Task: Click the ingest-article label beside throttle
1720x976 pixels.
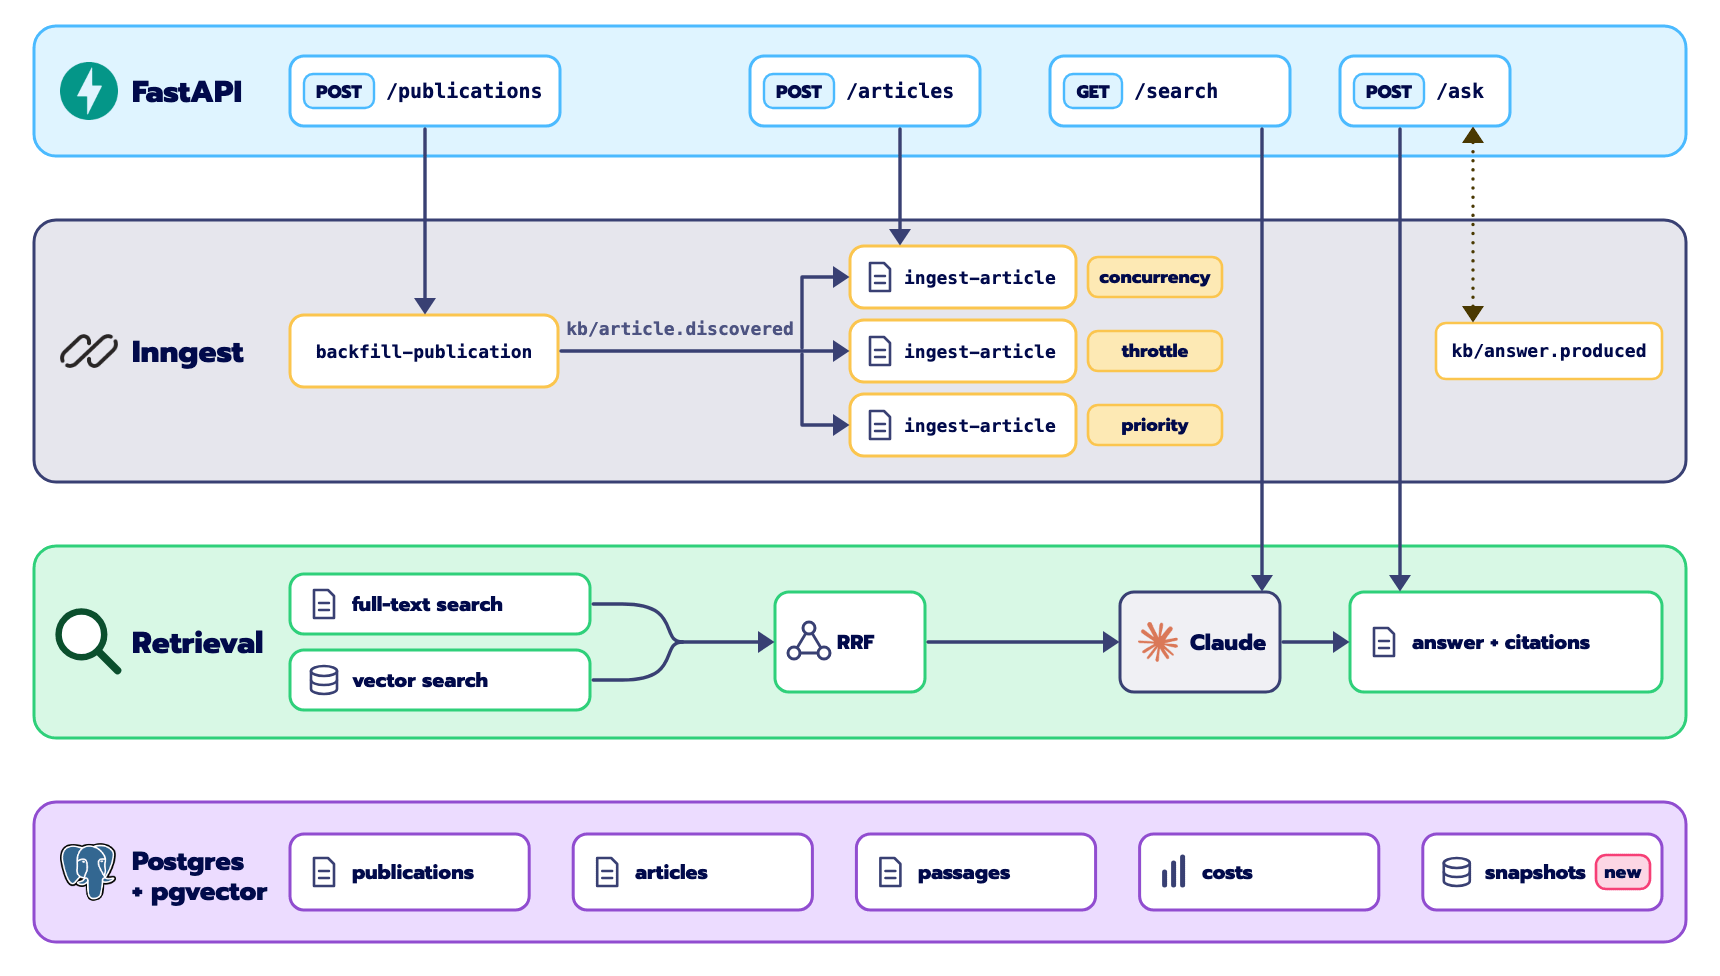Action: coord(980,351)
